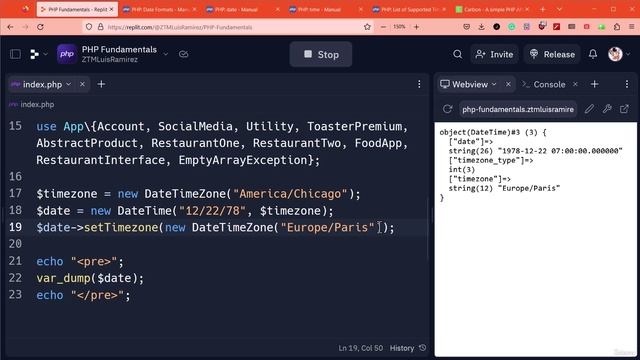Open the editor pane three-dot menu
Viewport: 640px width, 360px height.
click(419, 84)
